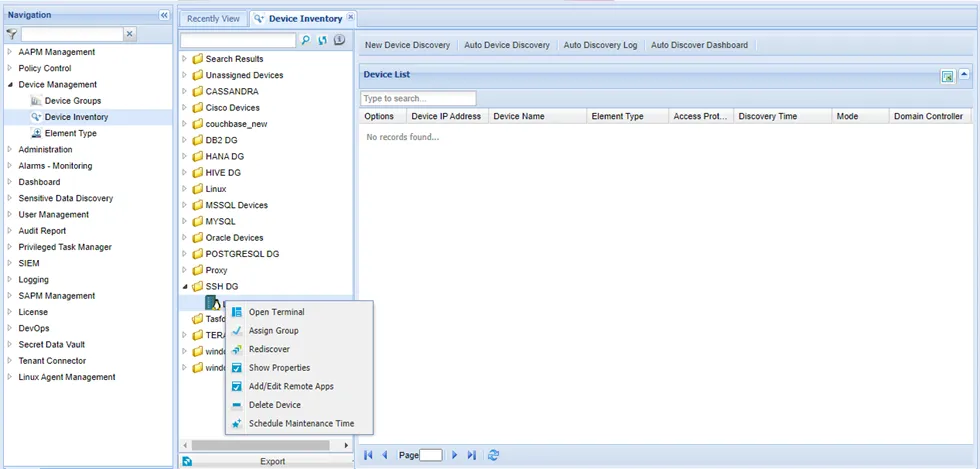Collapse the Navigation panel with double-arrow icon

[x=164, y=15]
